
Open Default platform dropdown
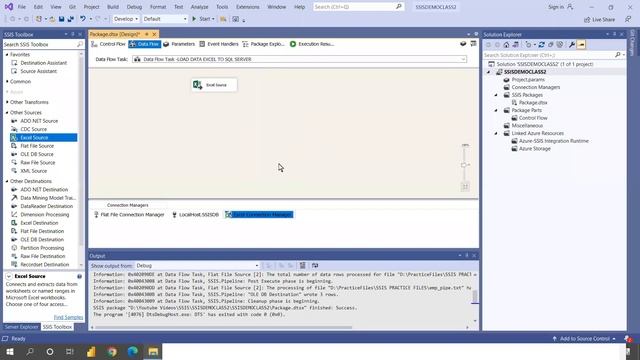(x=165, y=19)
